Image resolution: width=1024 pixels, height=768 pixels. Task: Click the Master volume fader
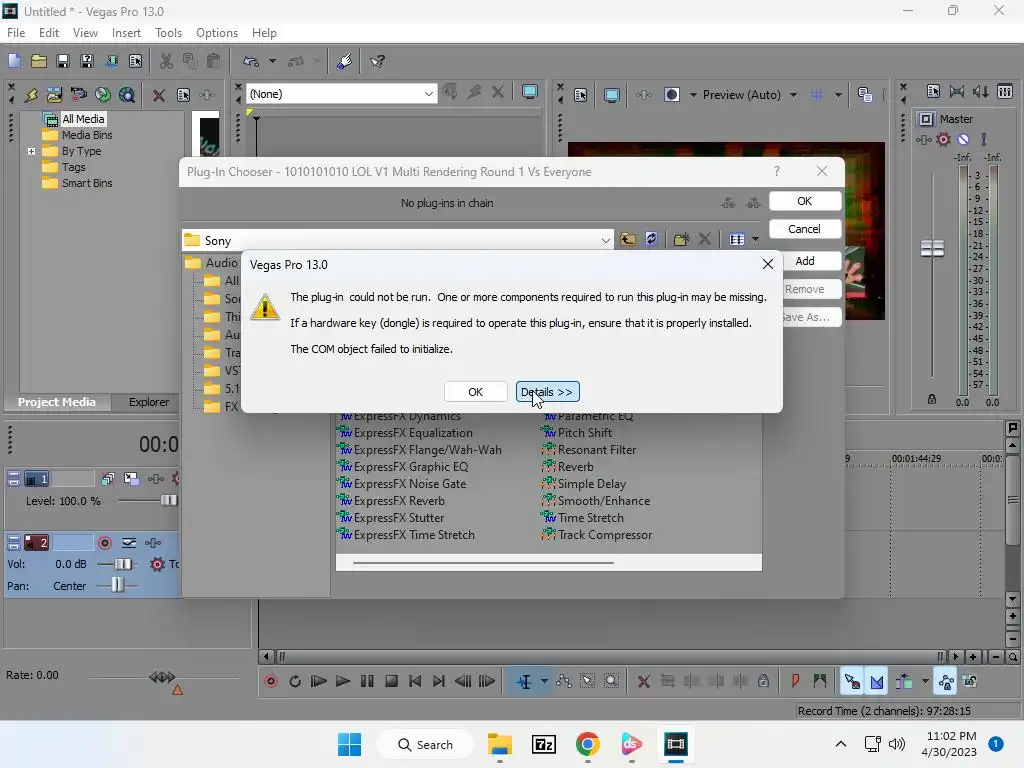[x=932, y=248]
